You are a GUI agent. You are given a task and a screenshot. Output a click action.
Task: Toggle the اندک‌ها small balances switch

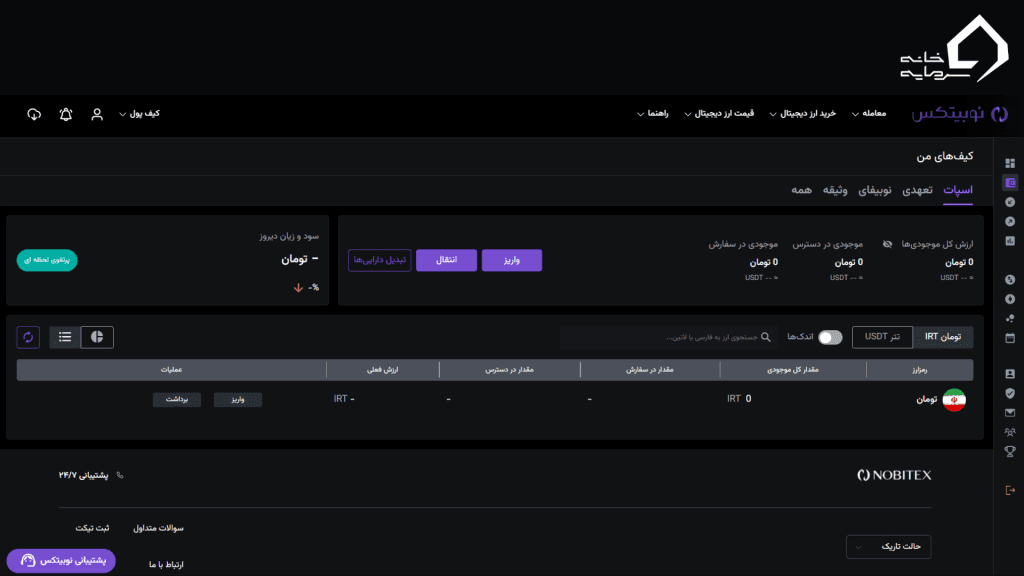[x=830, y=337]
